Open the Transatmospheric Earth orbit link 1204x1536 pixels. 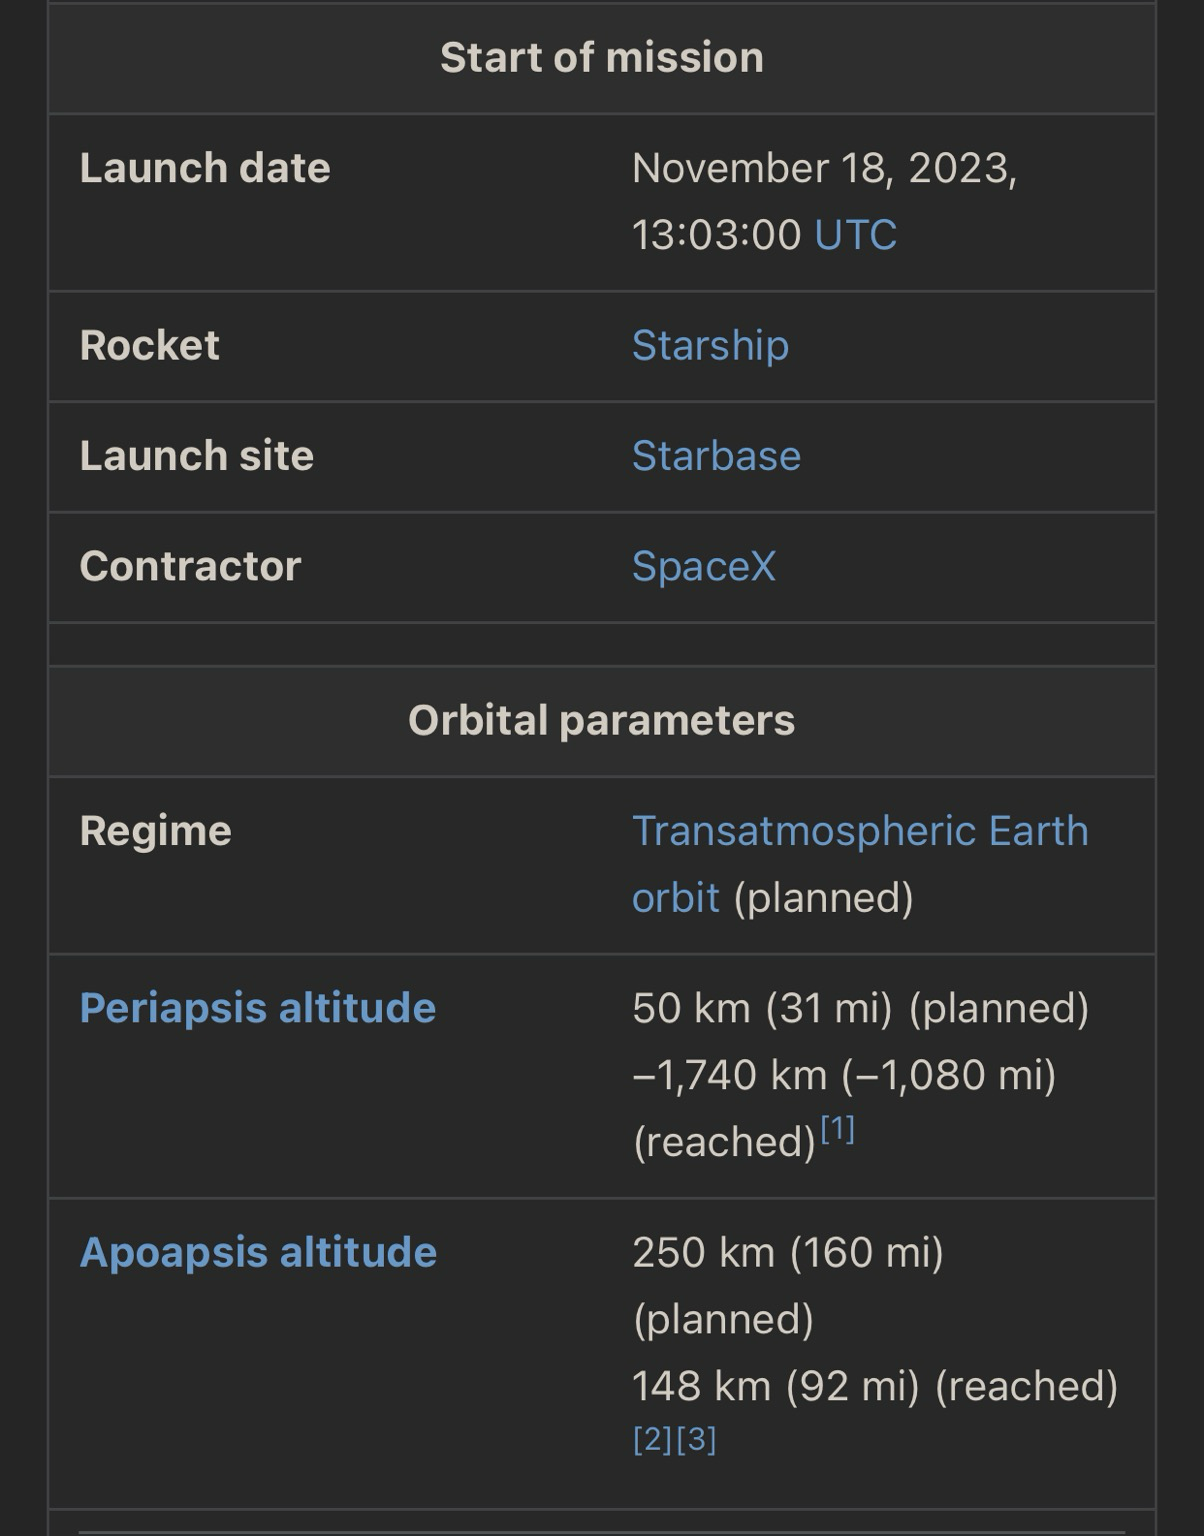(859, 831)
